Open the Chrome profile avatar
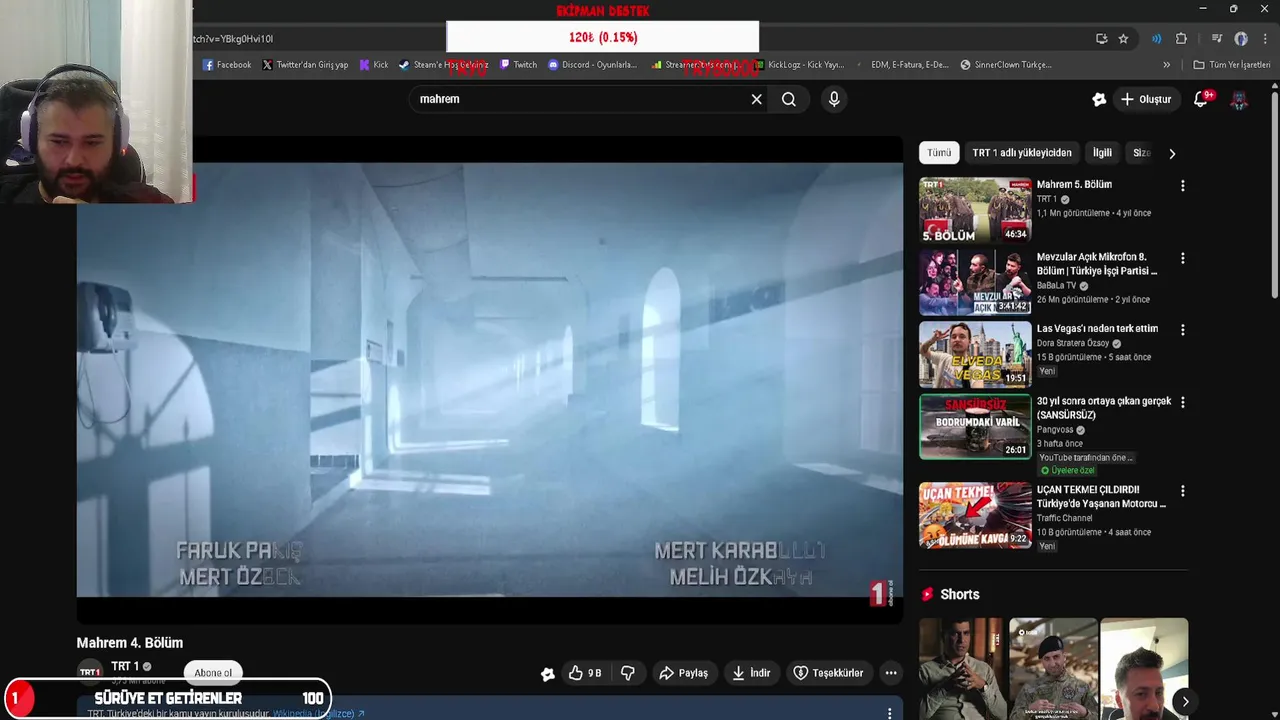1280x720 pixels. [1241, 38]
